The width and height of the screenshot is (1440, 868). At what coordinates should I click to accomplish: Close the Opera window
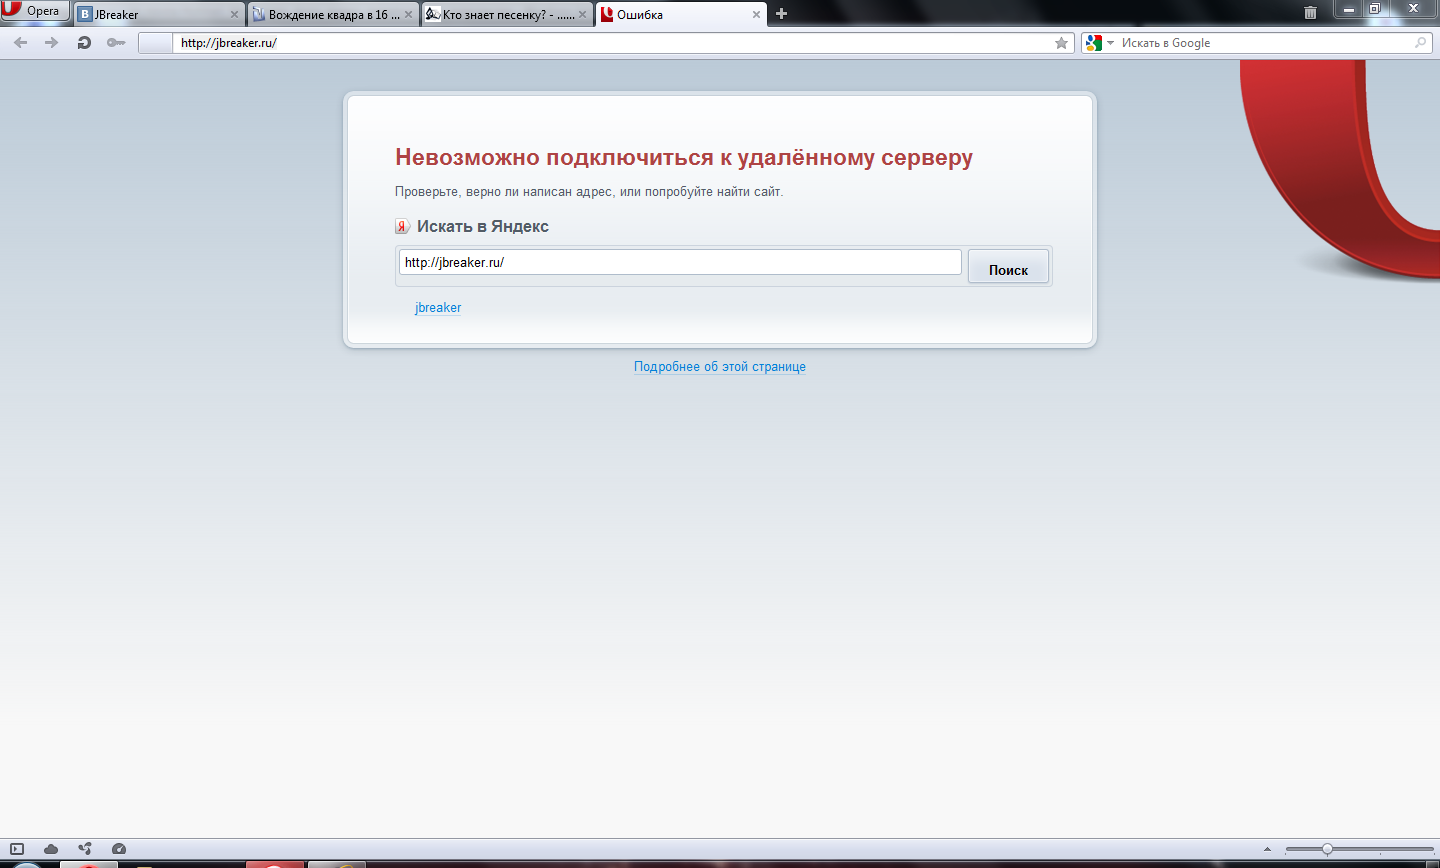coord(1414,9)
